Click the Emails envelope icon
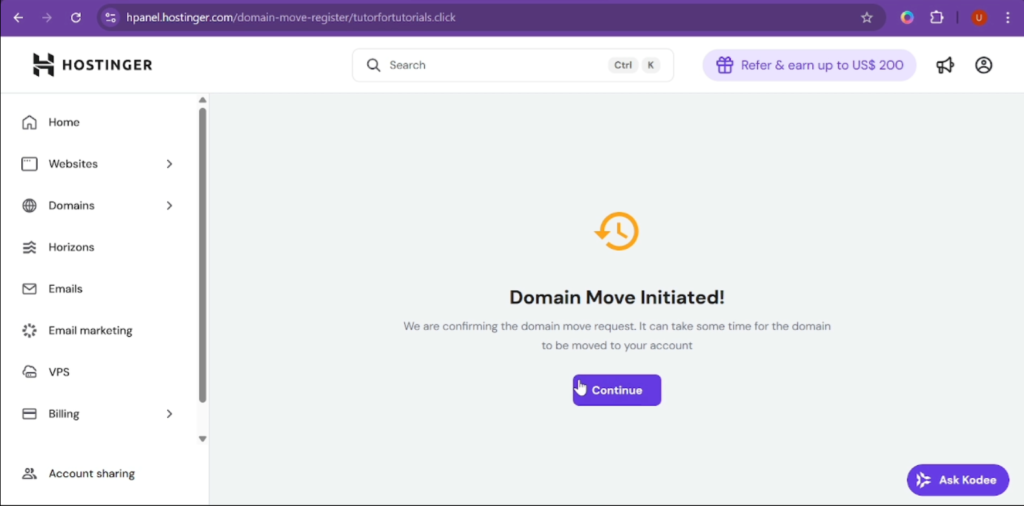1024x506 pixels. [x=29, y=289]
